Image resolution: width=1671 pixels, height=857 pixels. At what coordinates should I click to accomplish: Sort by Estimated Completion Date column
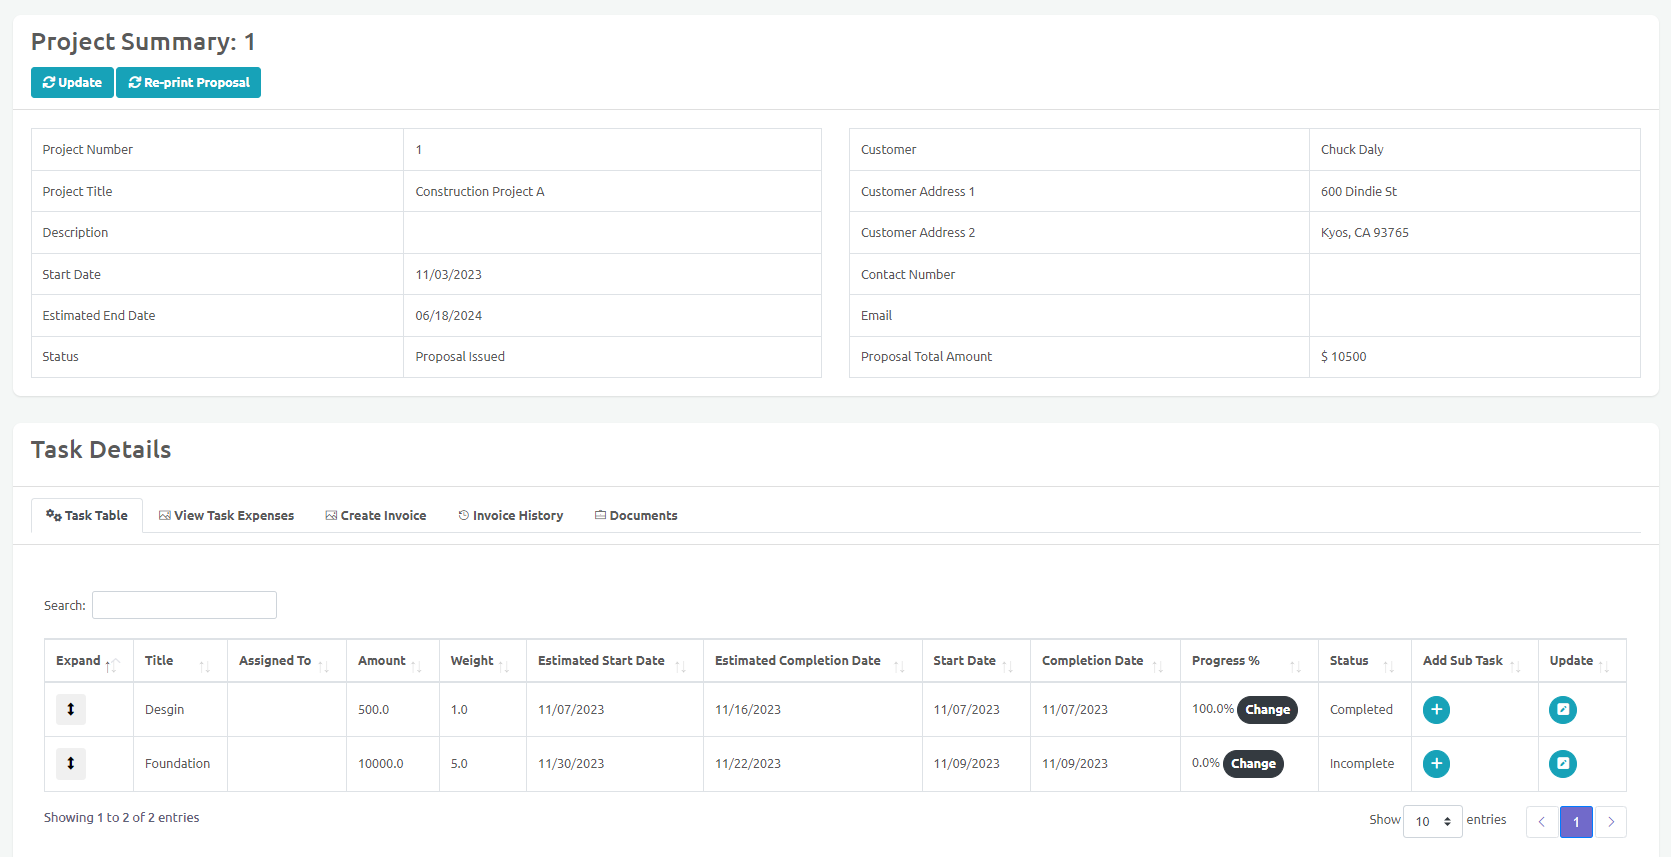(x=812, y=661)
